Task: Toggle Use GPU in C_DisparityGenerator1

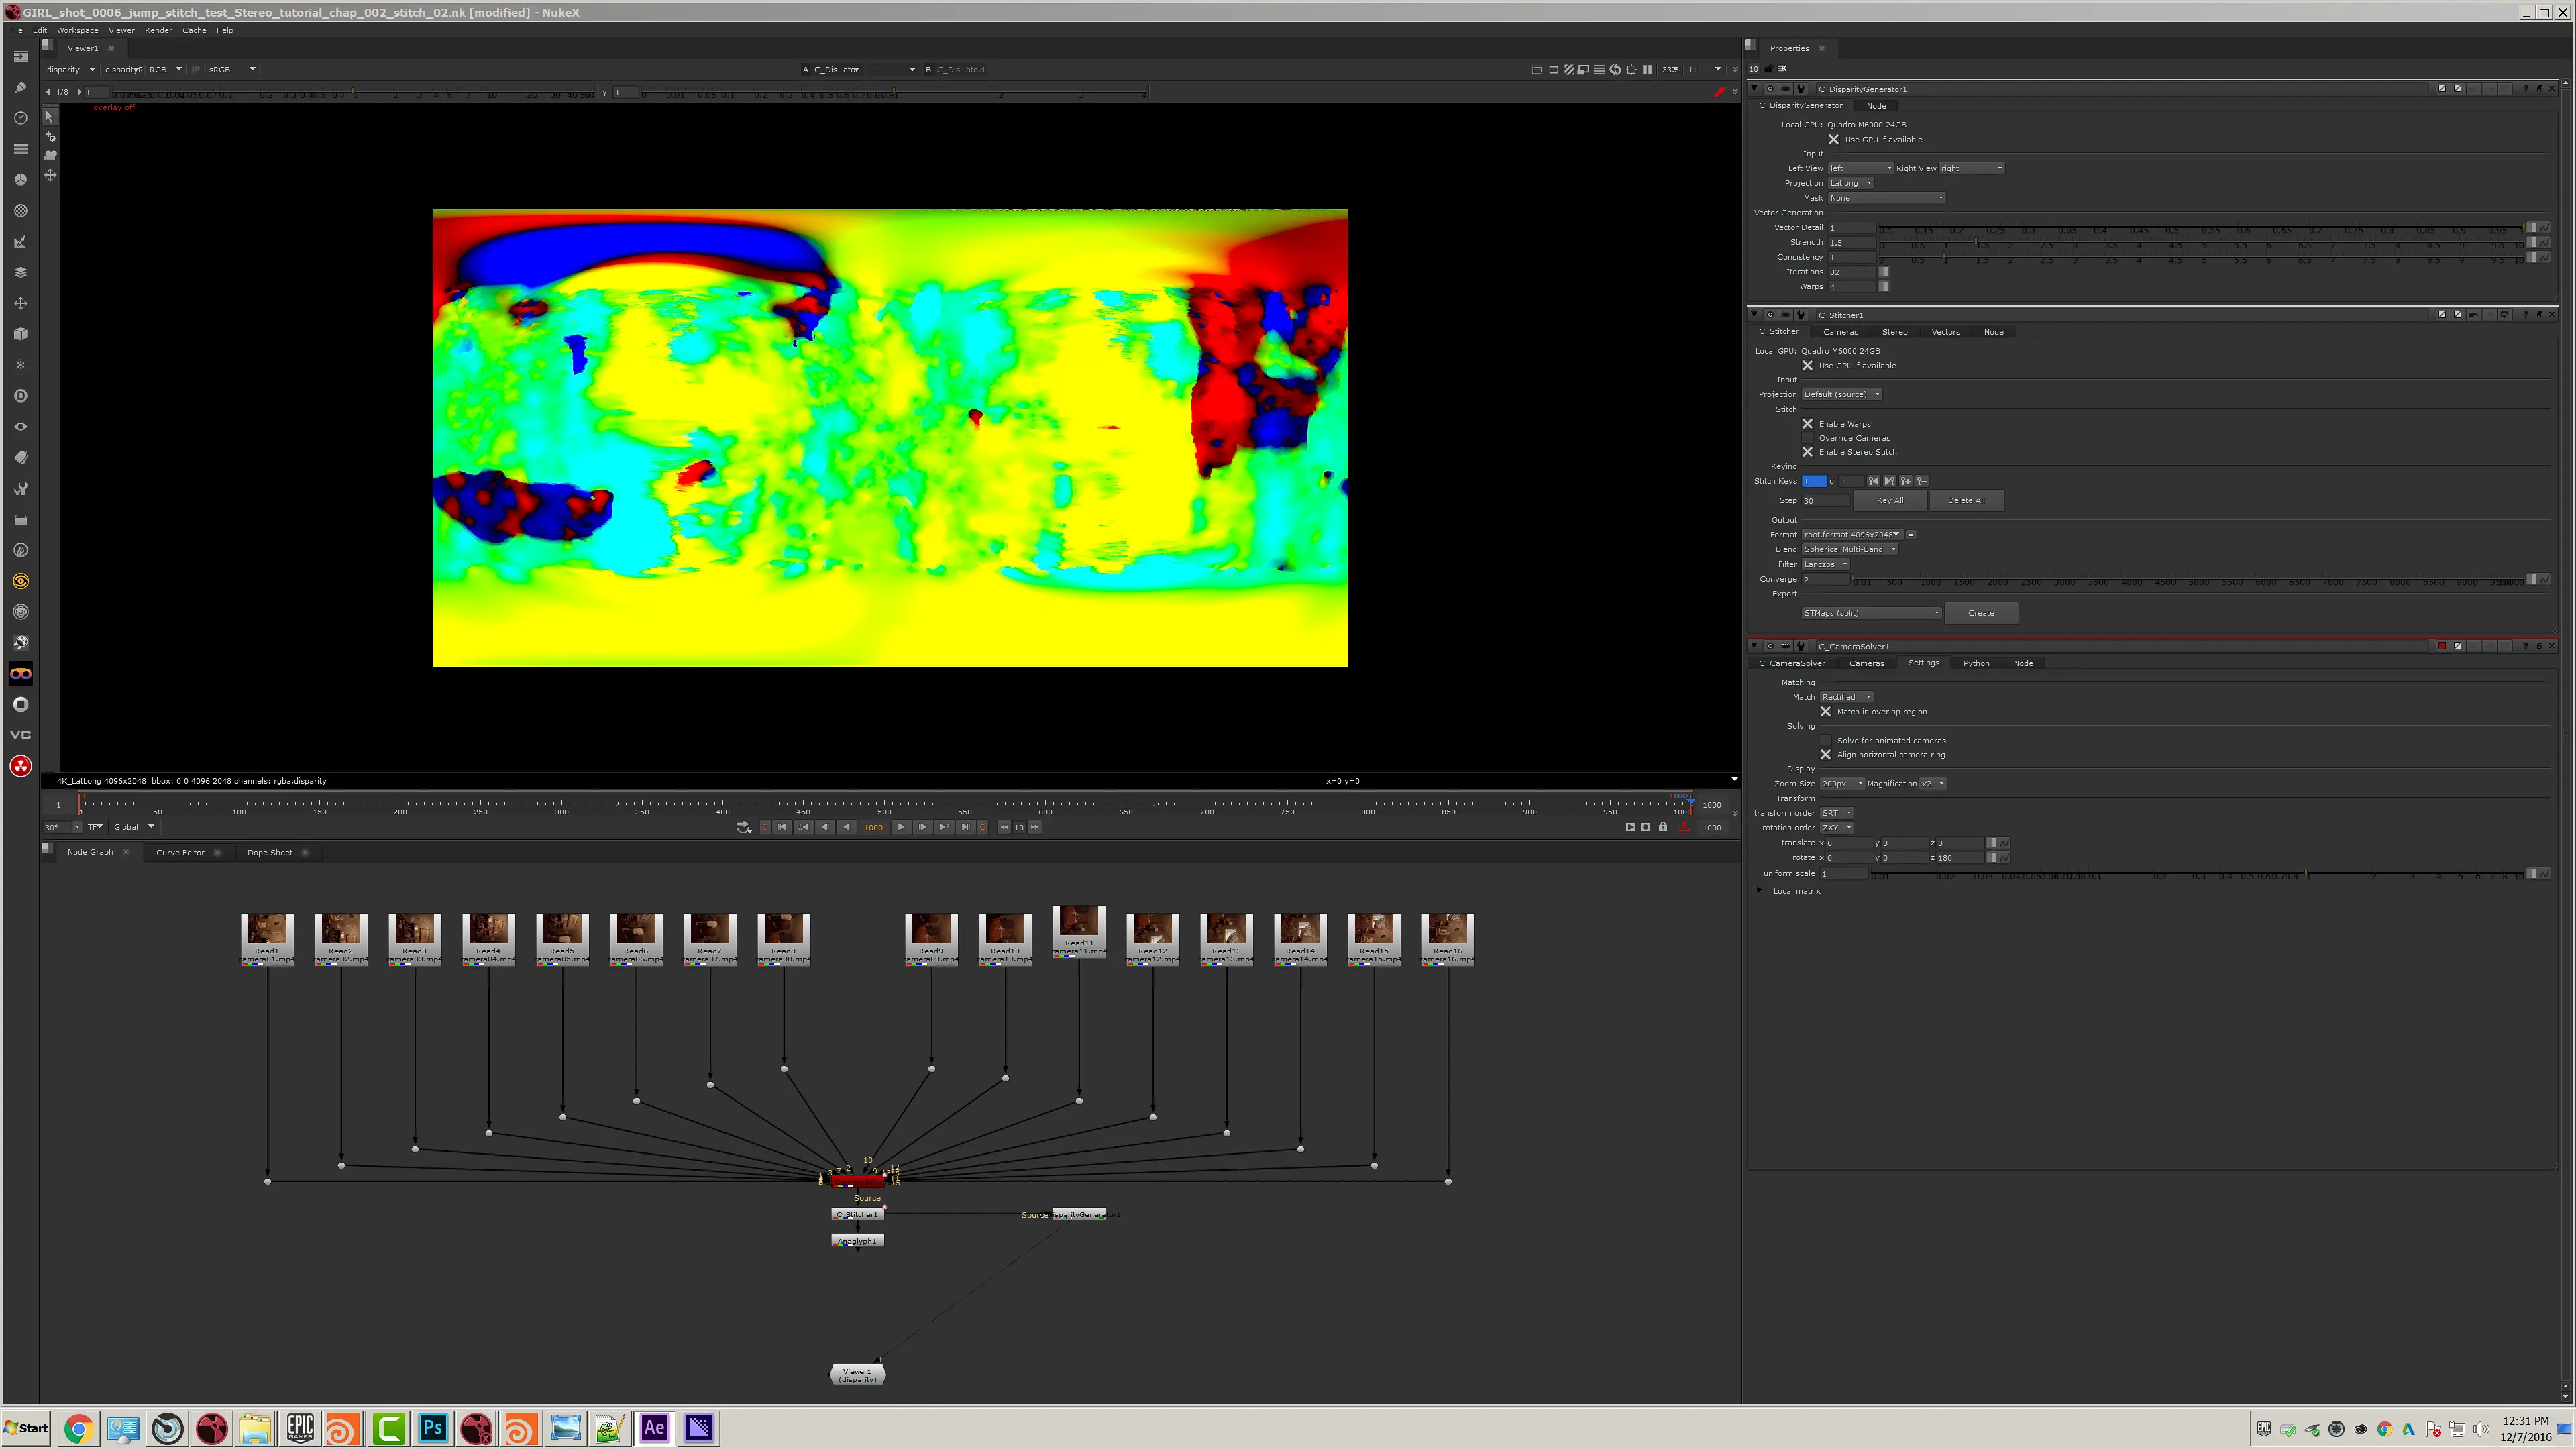Action: tap(1833, 140)
